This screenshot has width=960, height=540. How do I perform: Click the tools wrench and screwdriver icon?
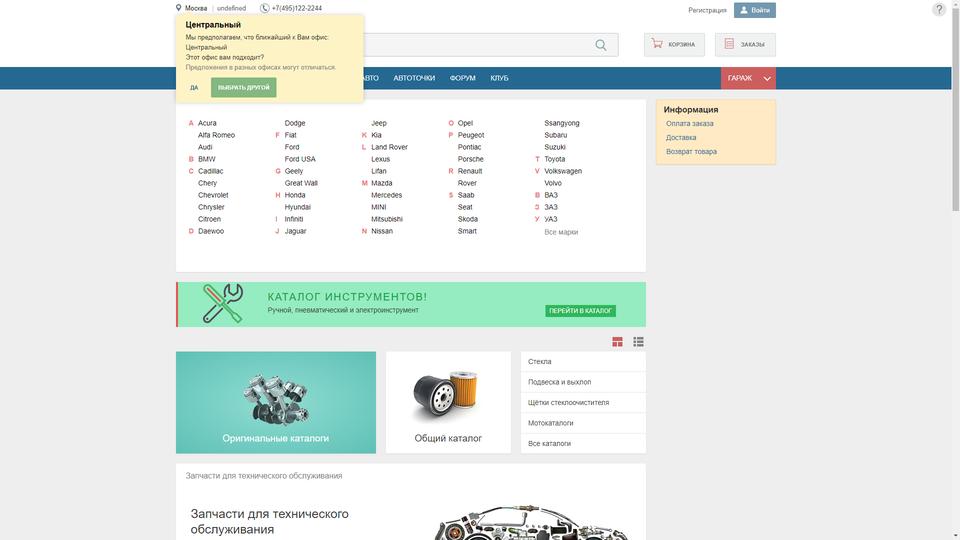(x=223, y=303)
